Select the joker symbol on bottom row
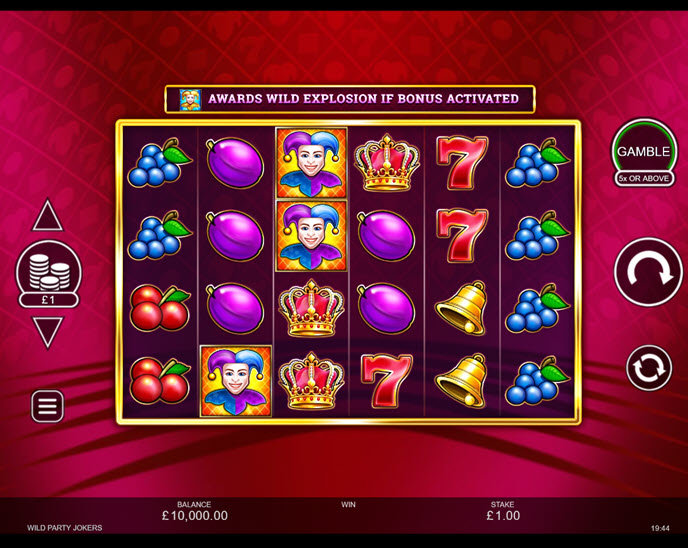 point(236,381)
